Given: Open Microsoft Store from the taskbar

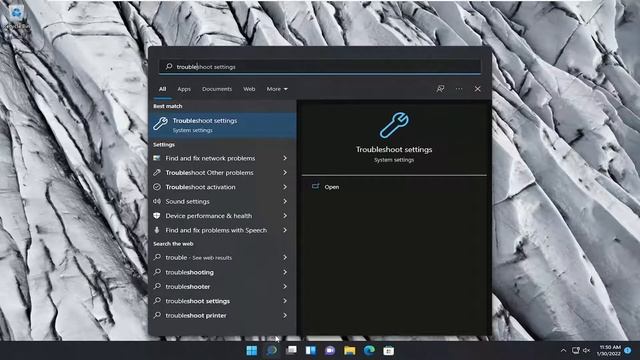Looking at the screenshot, I should point(389,351).
